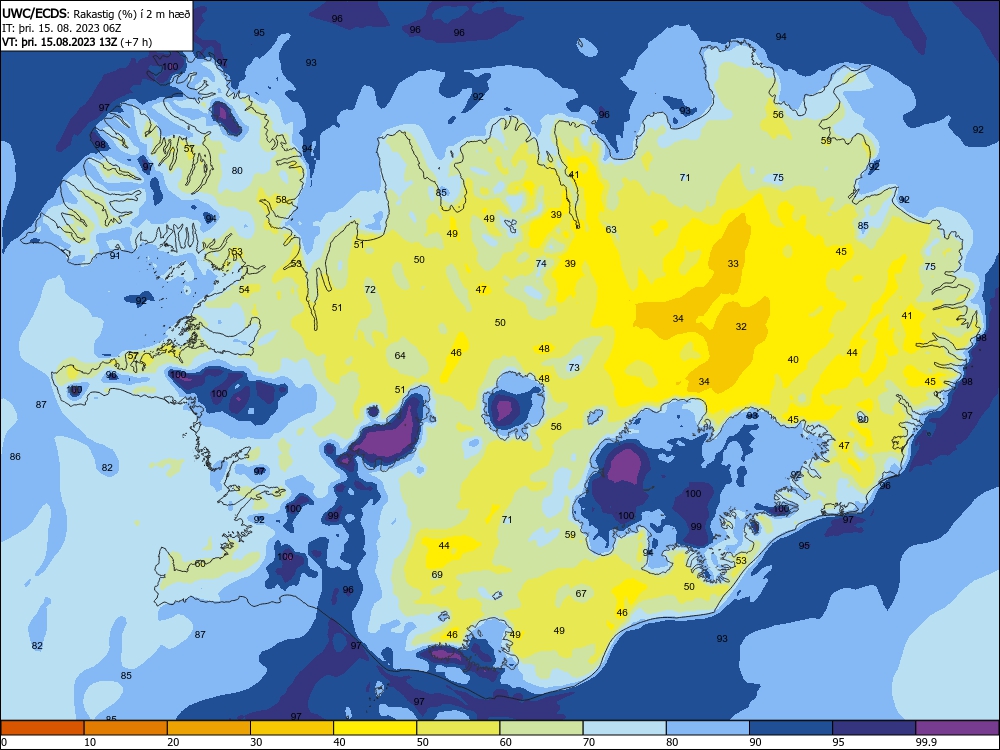Select the offshore map value '86'
This screenshot has height=750, width=1000.
pyautogui.click(x=15, y=457)
